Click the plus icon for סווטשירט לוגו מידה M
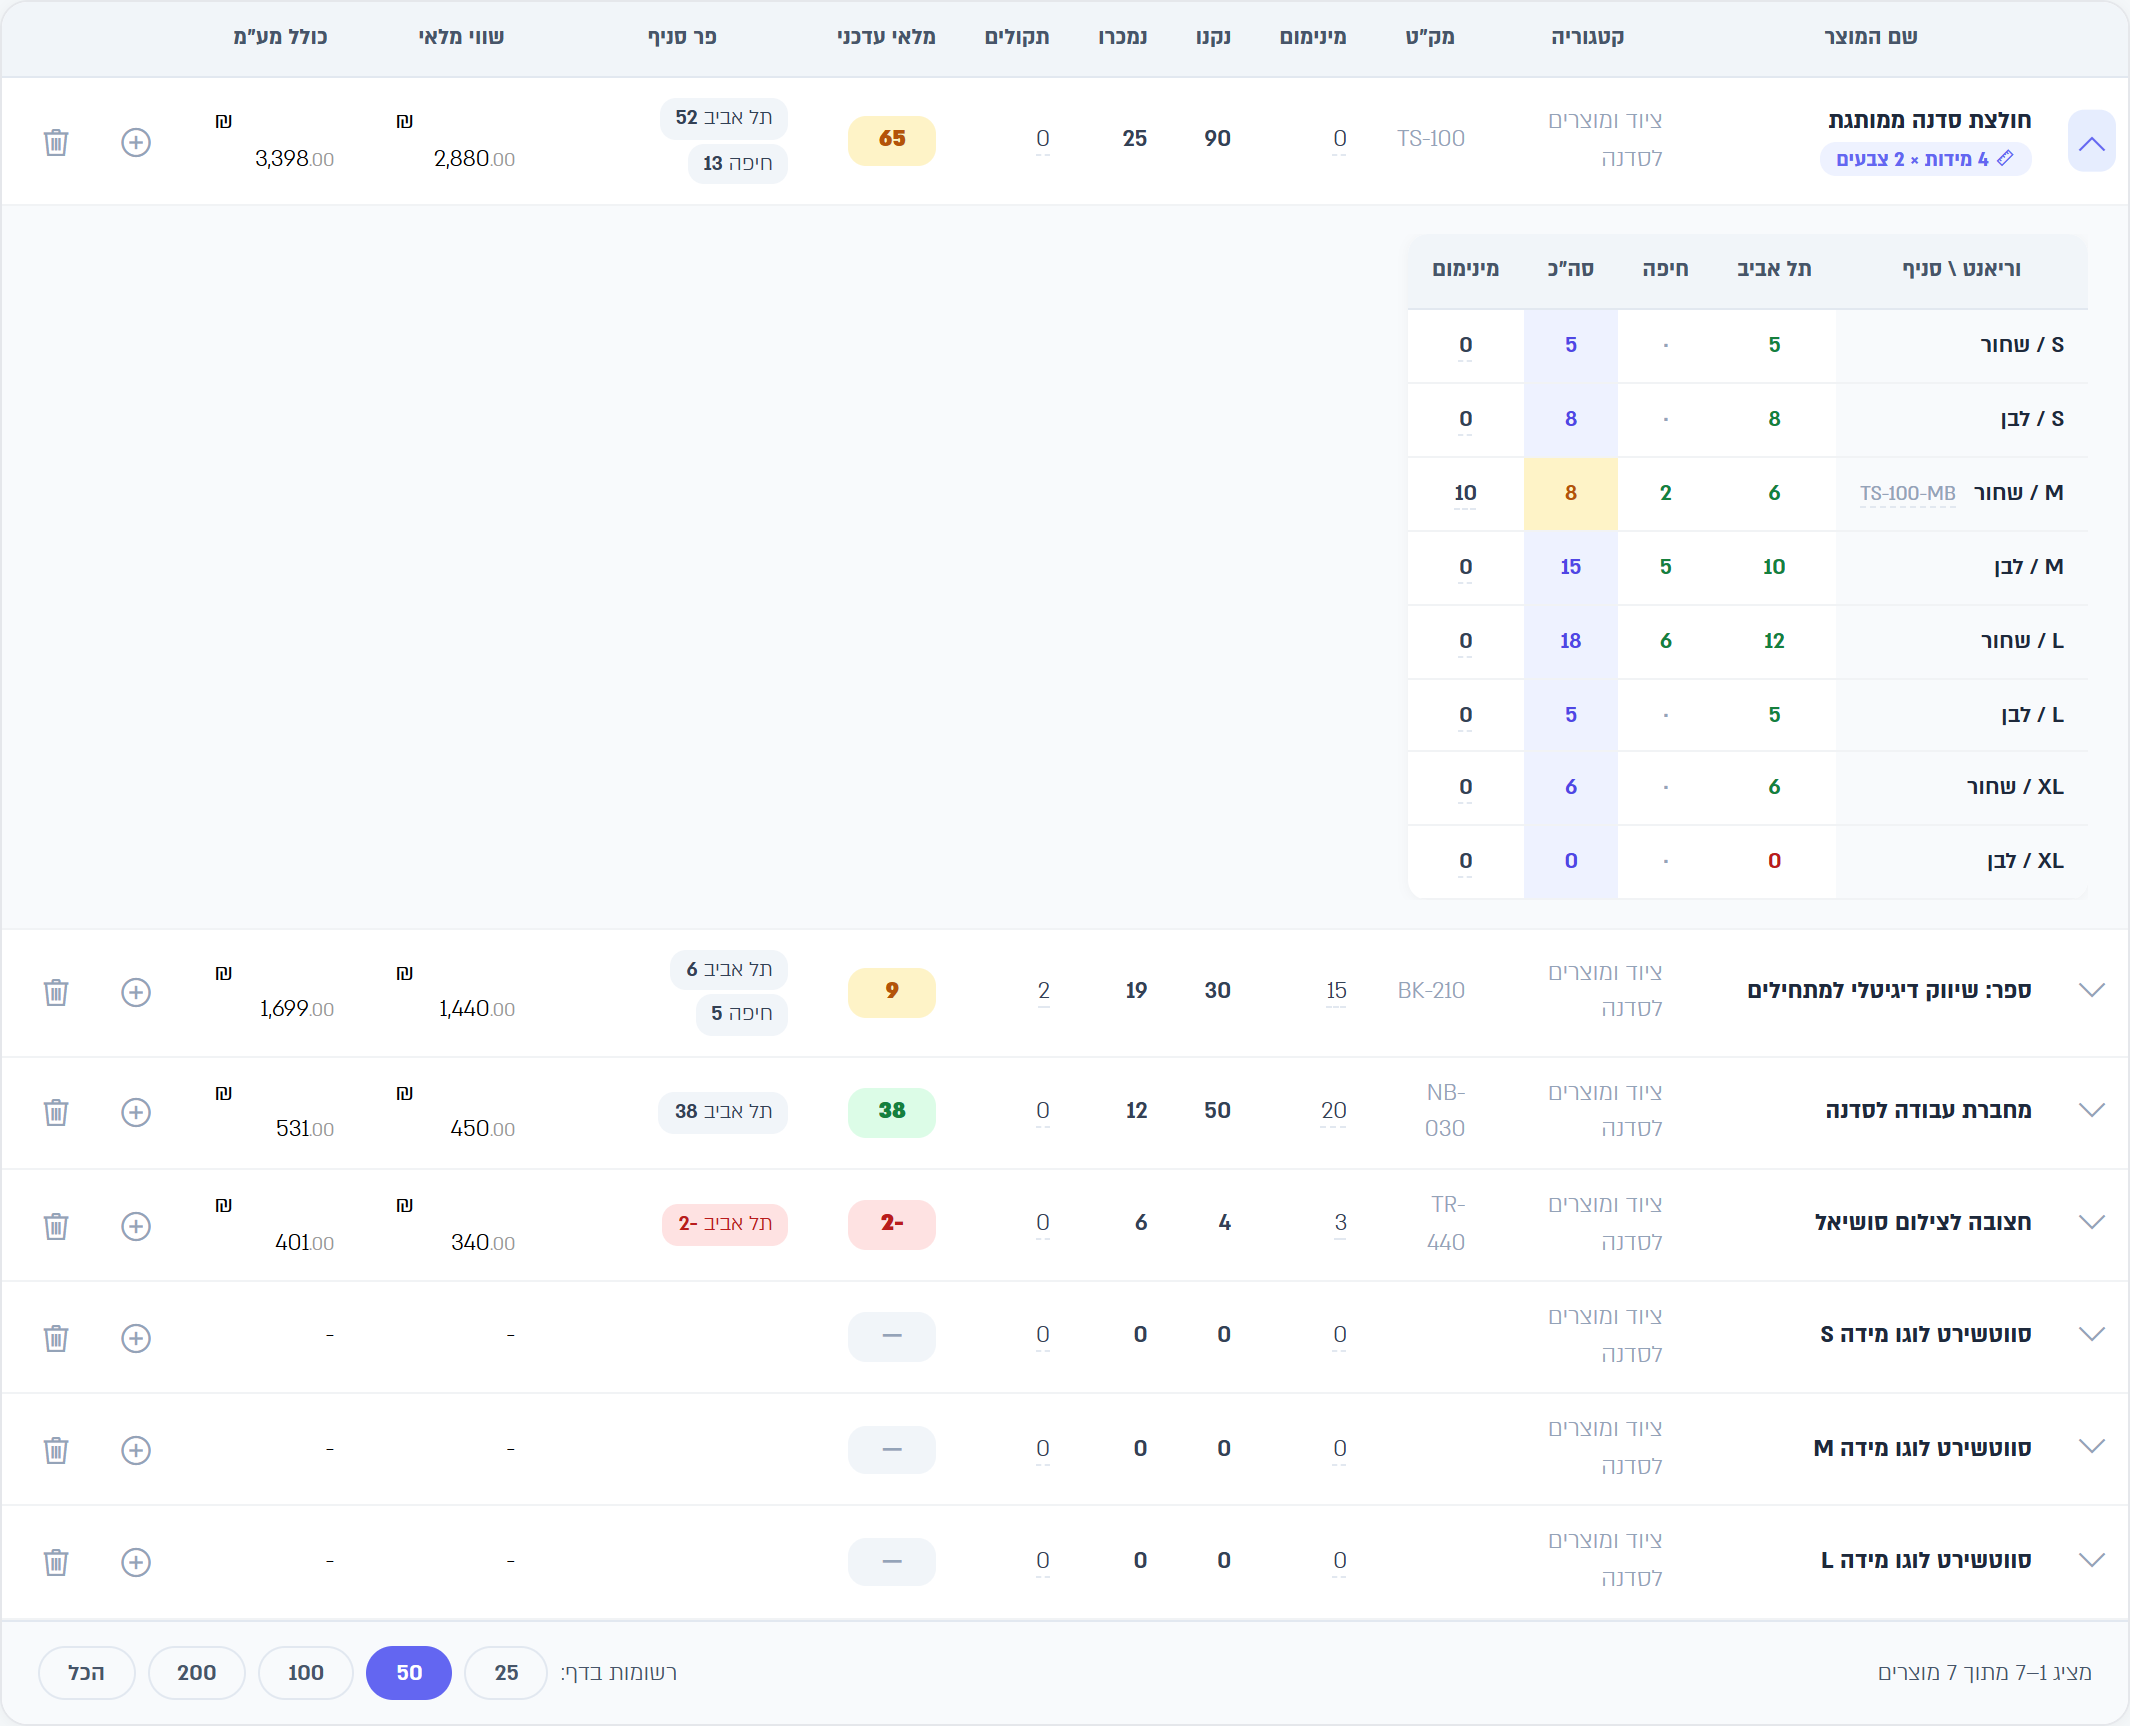2130x1726 pixels. (x=136, y=1450)
